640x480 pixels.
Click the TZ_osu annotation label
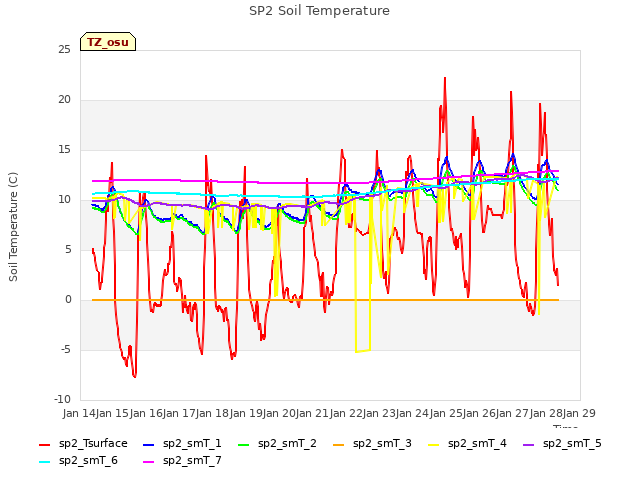tap(108, 42)
